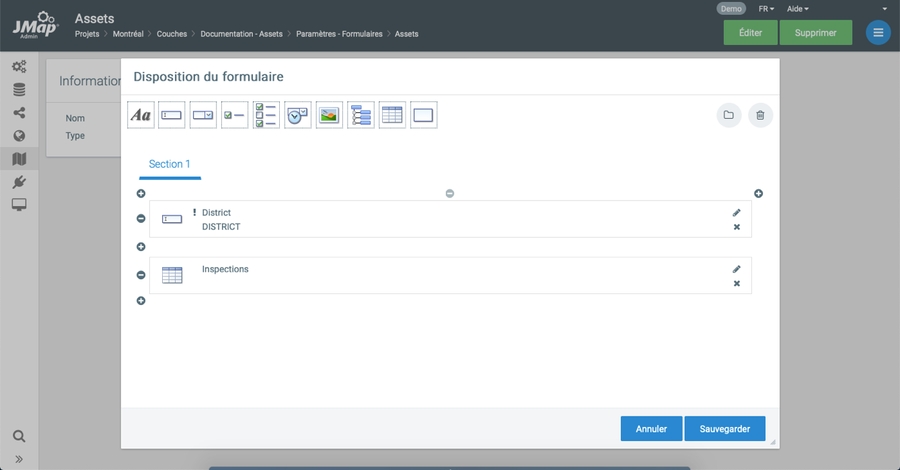Image resolution: width=900 pixels, height=470 pixels.
Task: Select the text label component (Aa)
Action: pyautogui.click(x=141, y=115)
